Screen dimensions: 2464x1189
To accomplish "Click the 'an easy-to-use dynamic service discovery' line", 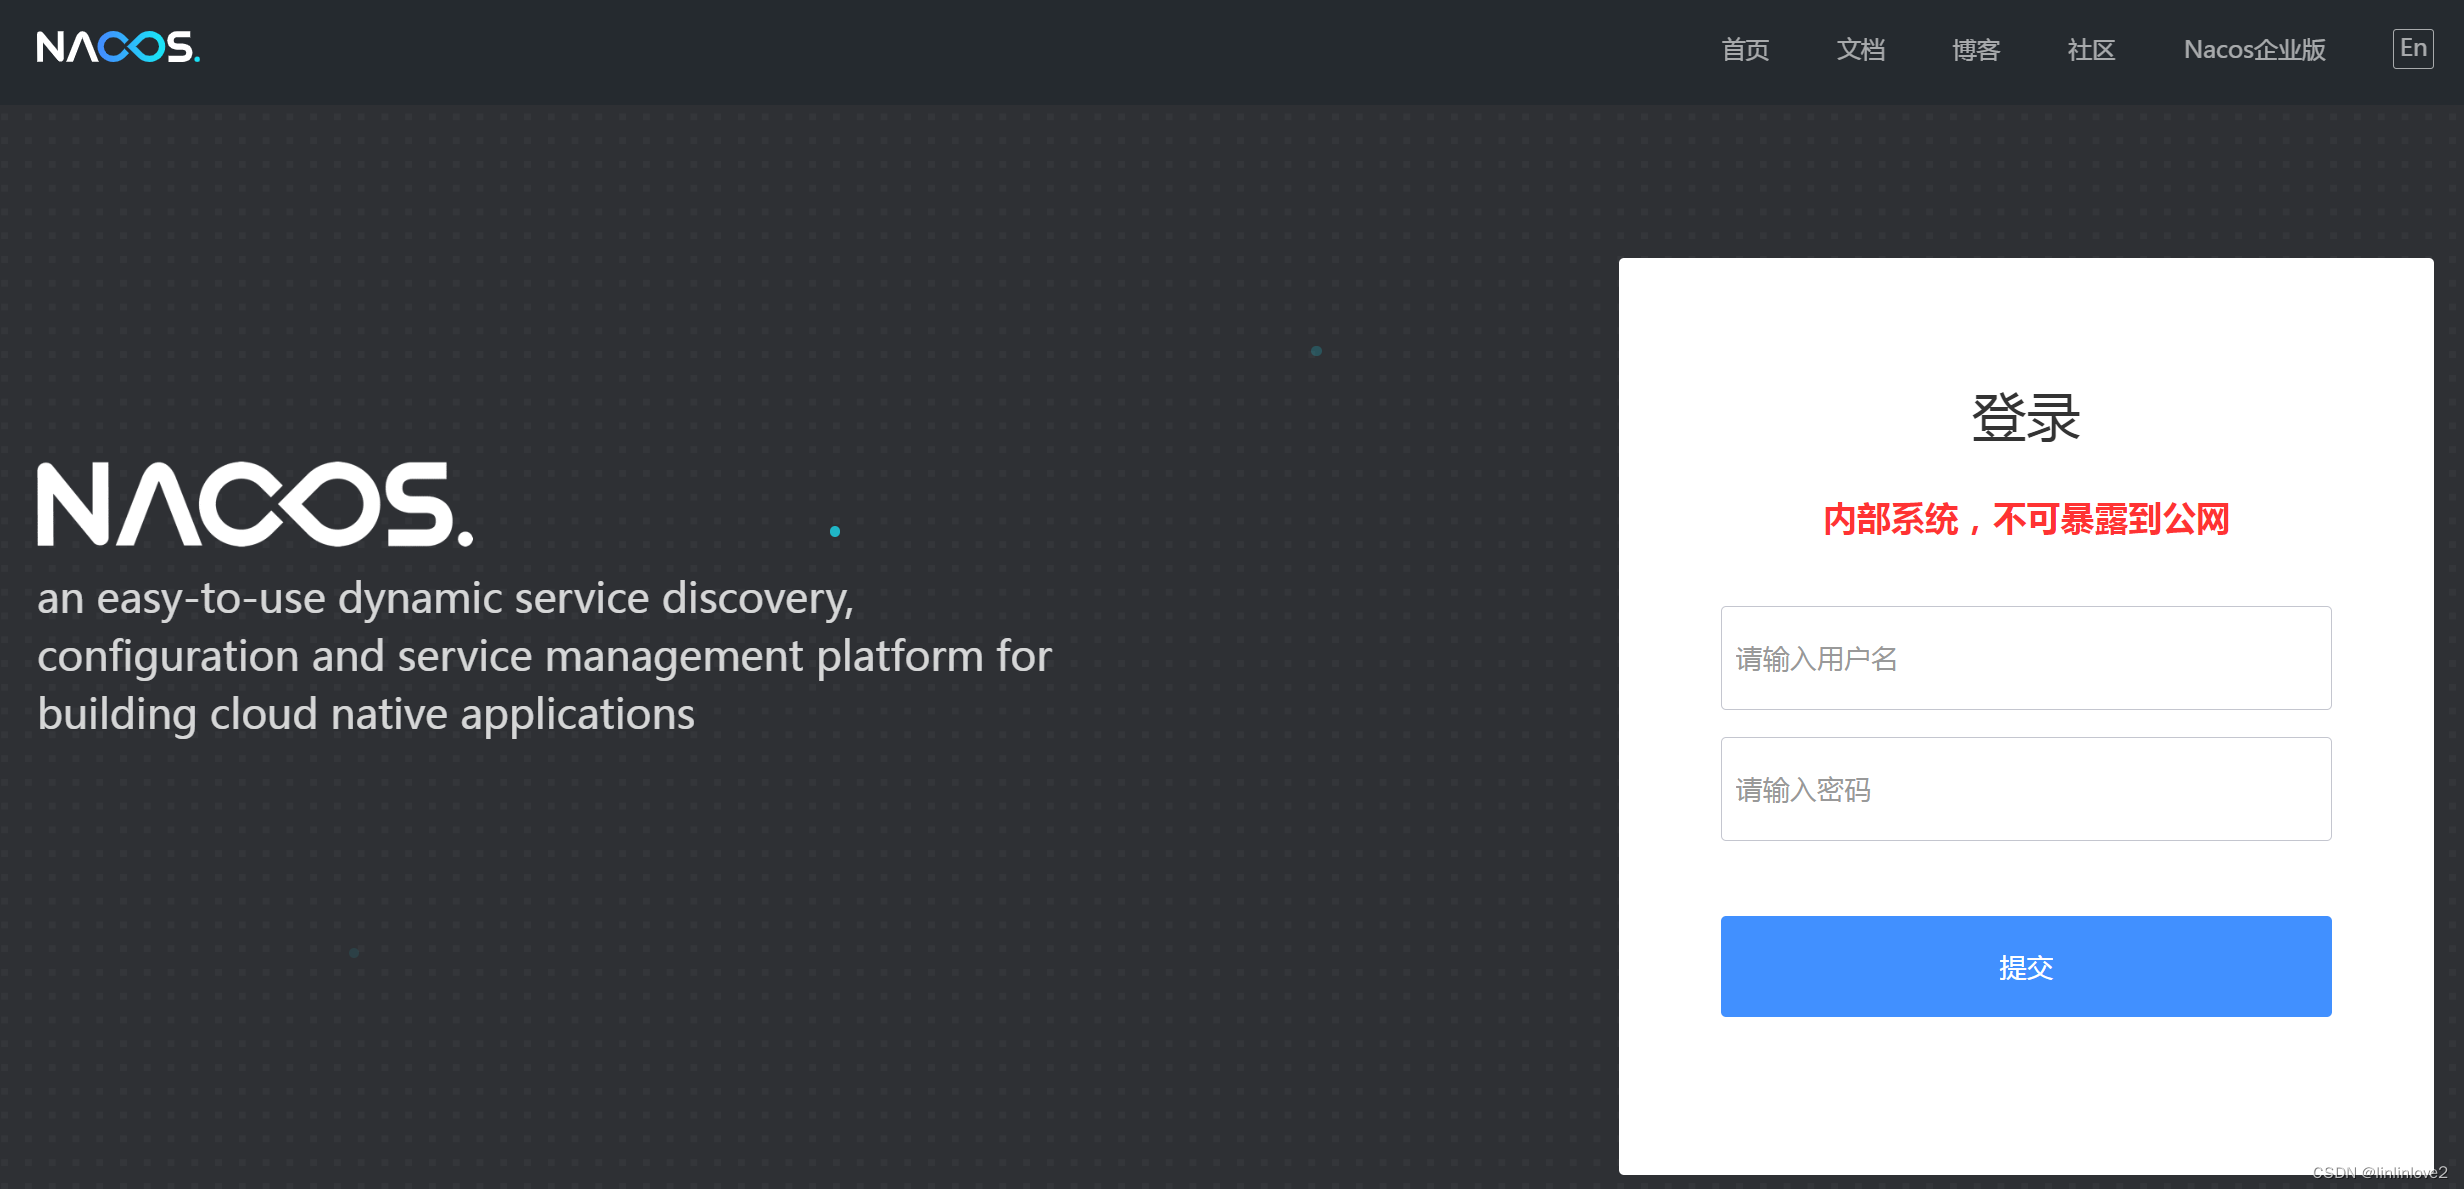I will [445, 598].
